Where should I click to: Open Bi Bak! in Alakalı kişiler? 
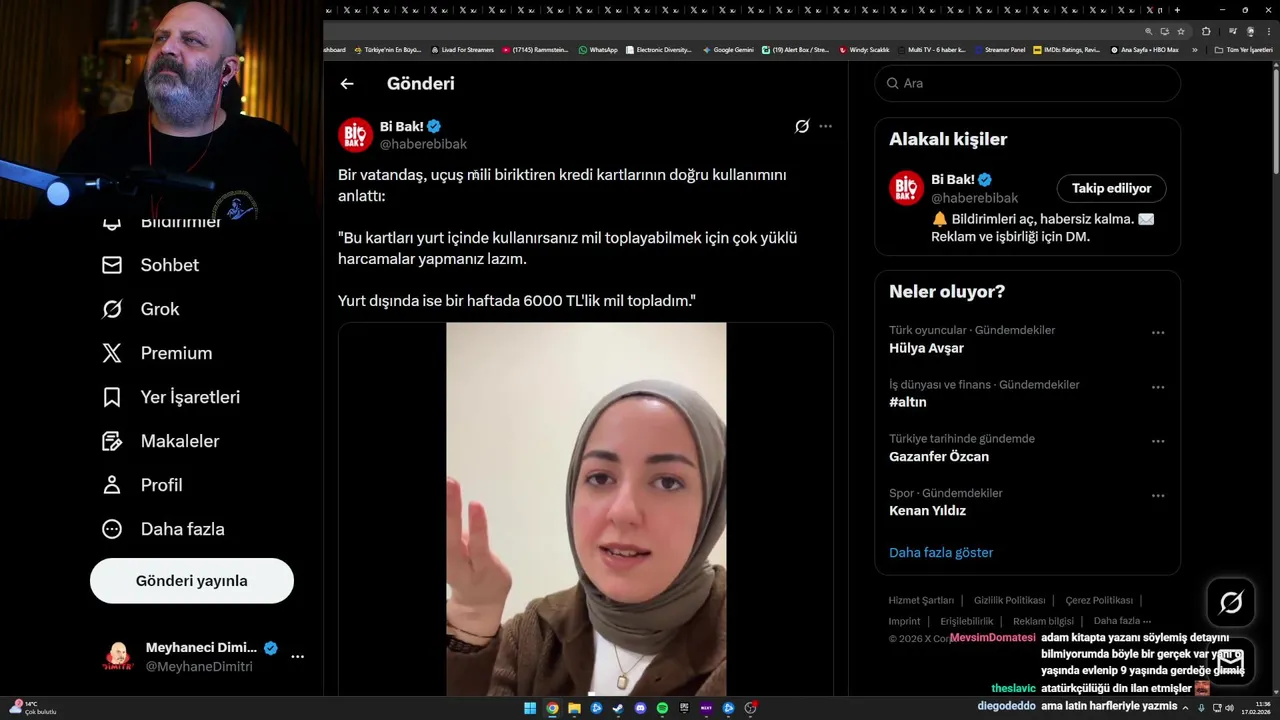953,179
